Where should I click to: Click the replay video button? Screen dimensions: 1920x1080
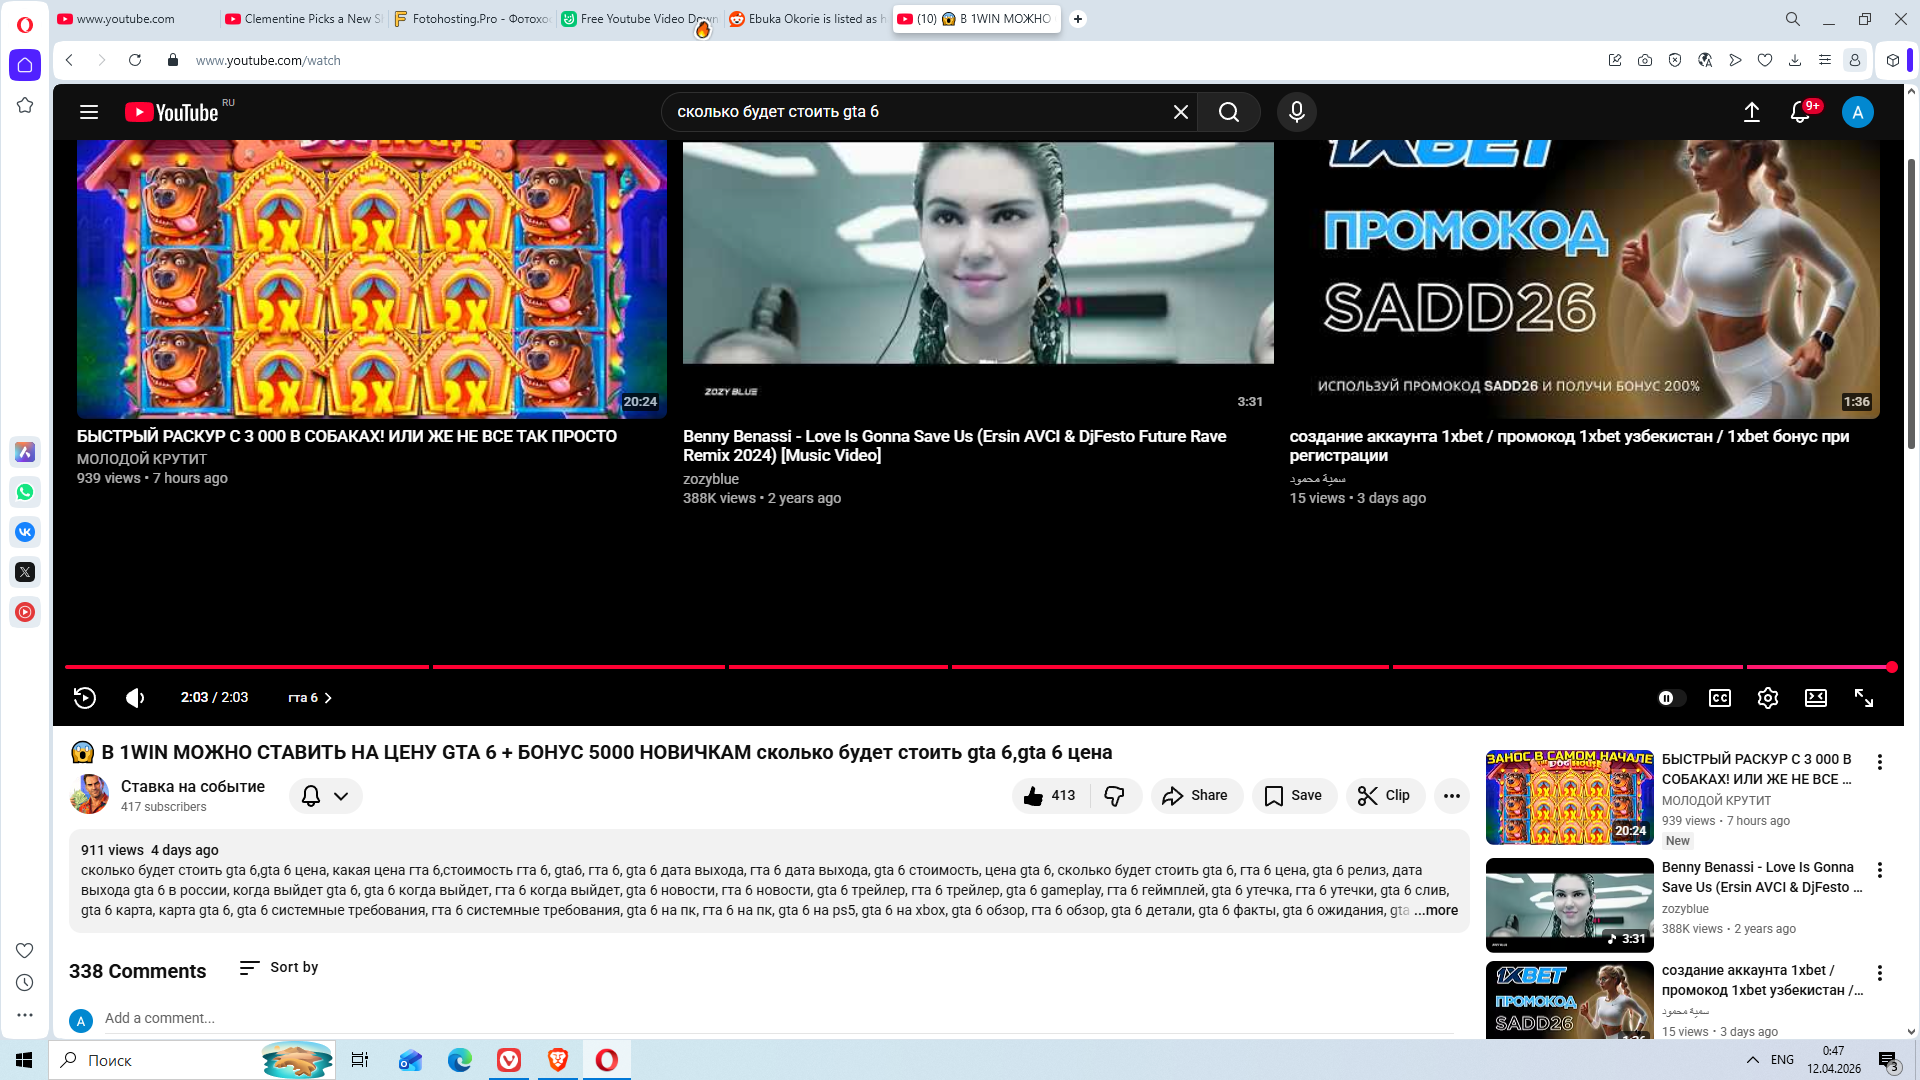85,698
